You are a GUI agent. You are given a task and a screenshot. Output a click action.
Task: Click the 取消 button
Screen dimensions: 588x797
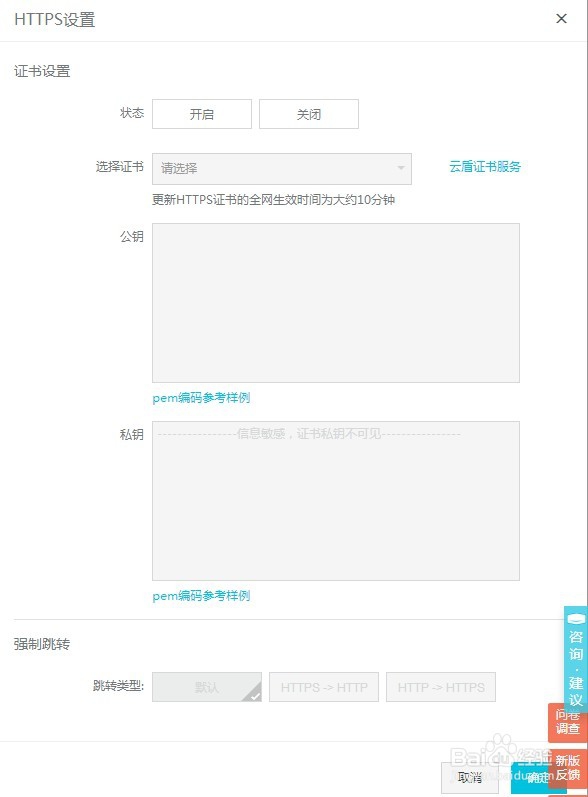click(x=469, y=778)
